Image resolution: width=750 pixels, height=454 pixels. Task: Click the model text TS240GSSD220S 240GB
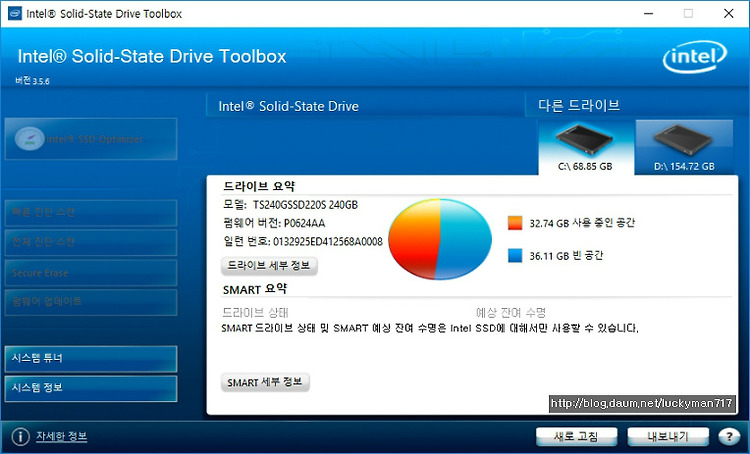click(x=305, y=205)
